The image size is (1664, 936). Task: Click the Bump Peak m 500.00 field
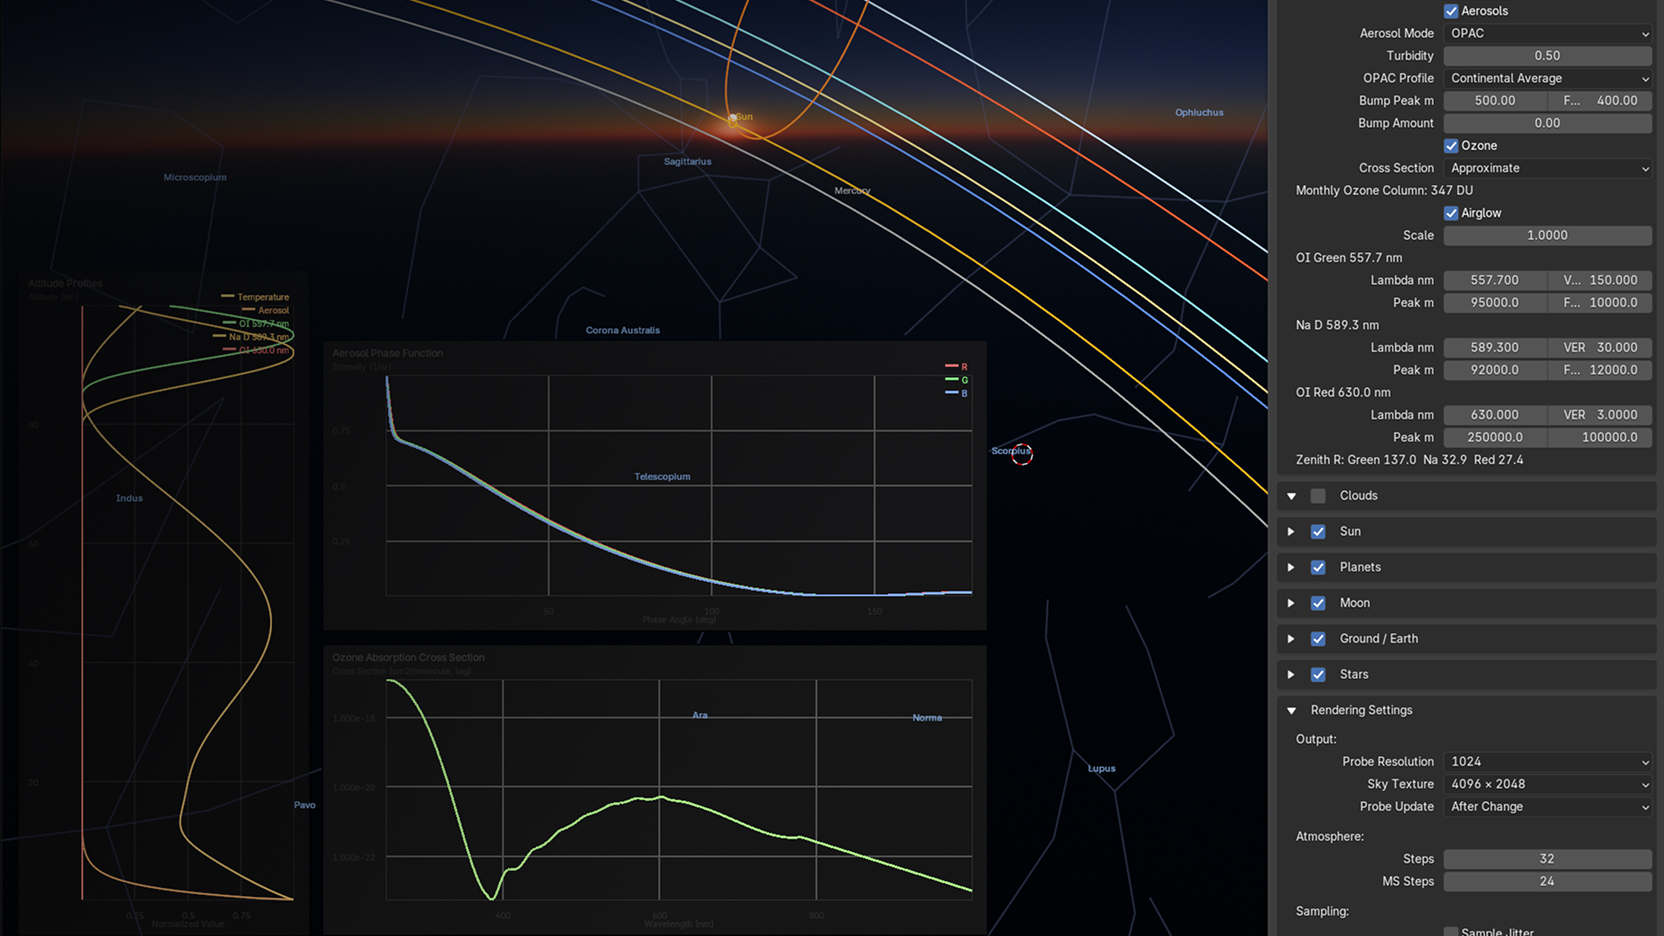pyautogui.click(x=1495, y=101)
